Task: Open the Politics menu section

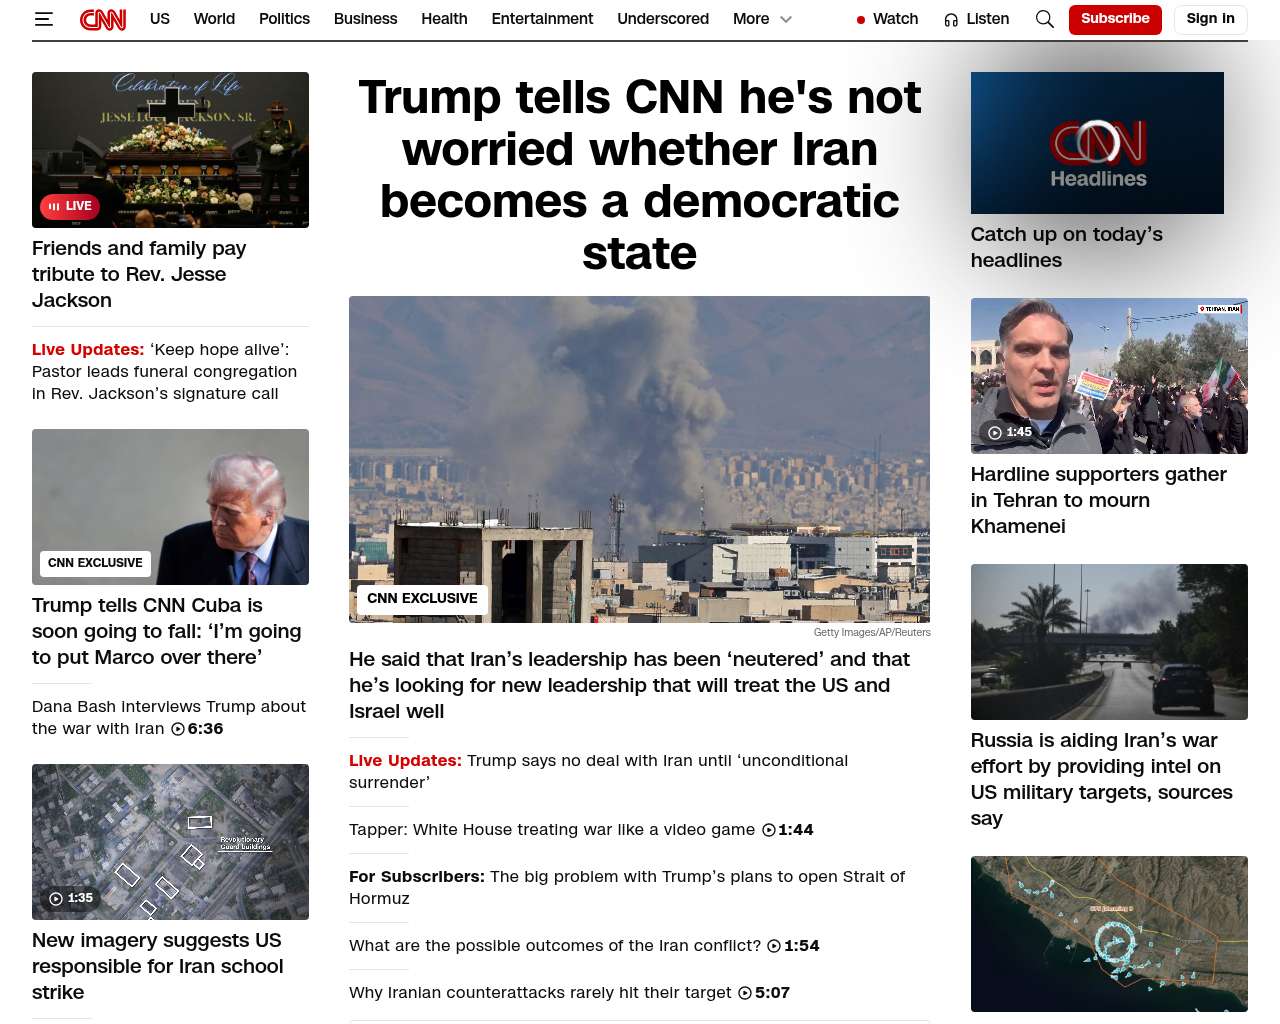Action: 284,19
